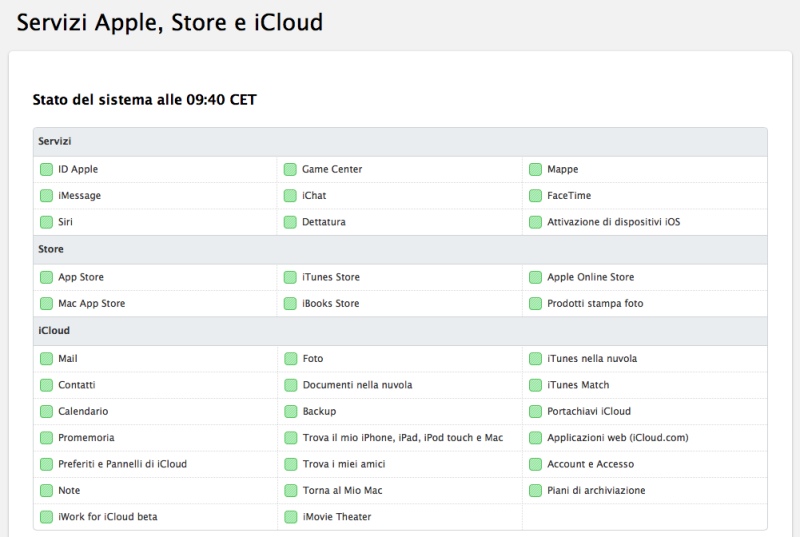Screen dimensions: 800x537
Task: Click the 'Trova il mio iPhone, iPad, iPod touch e Mac' text
Action: coord(403,438)
